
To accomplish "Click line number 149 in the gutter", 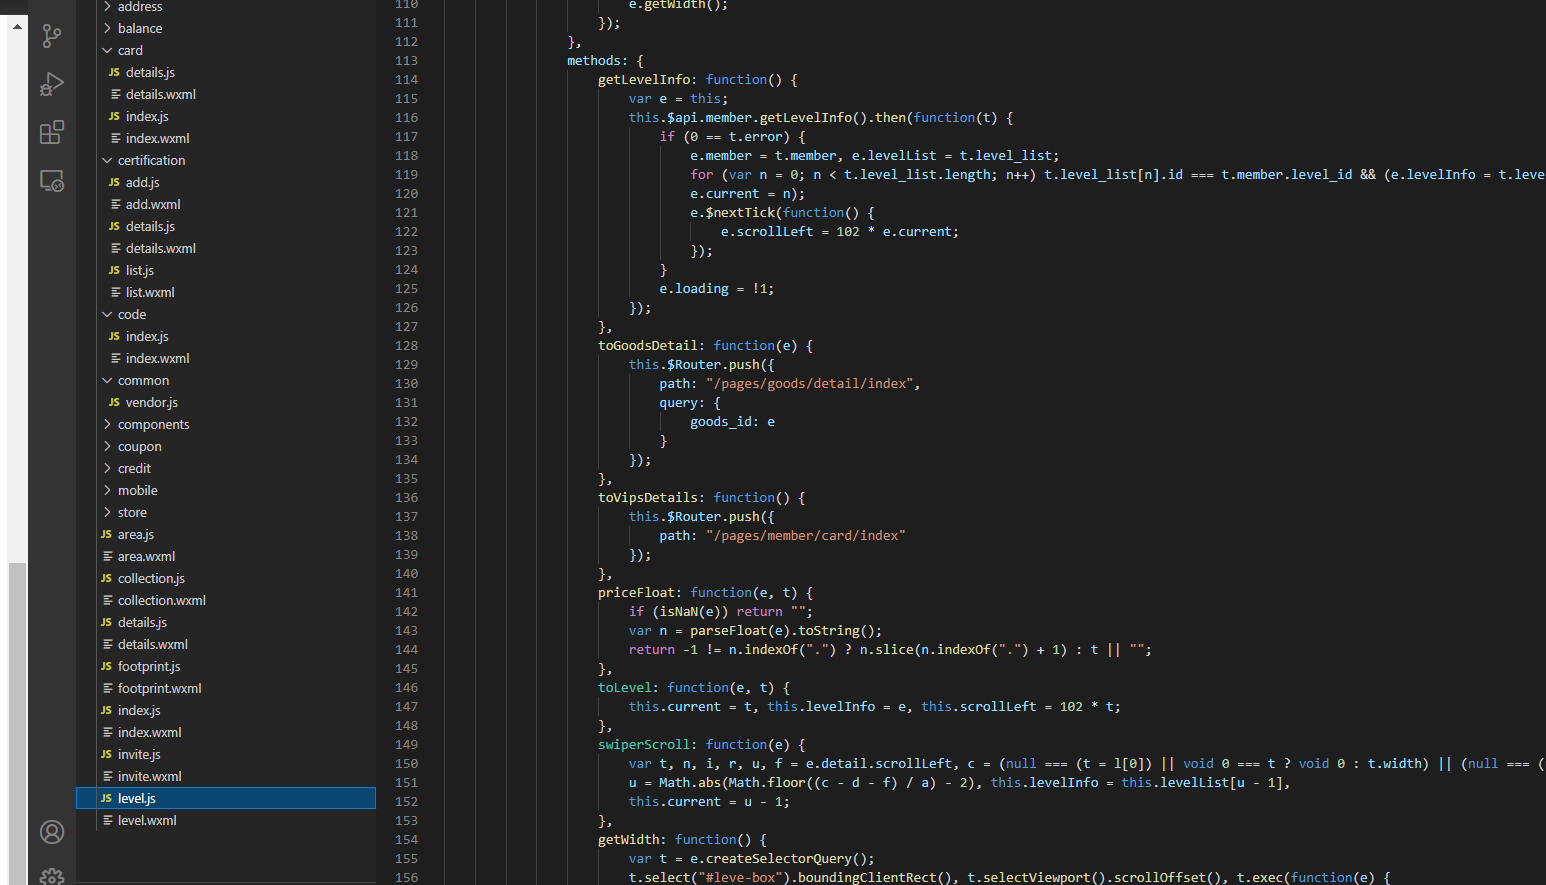I will click(406, 745).
